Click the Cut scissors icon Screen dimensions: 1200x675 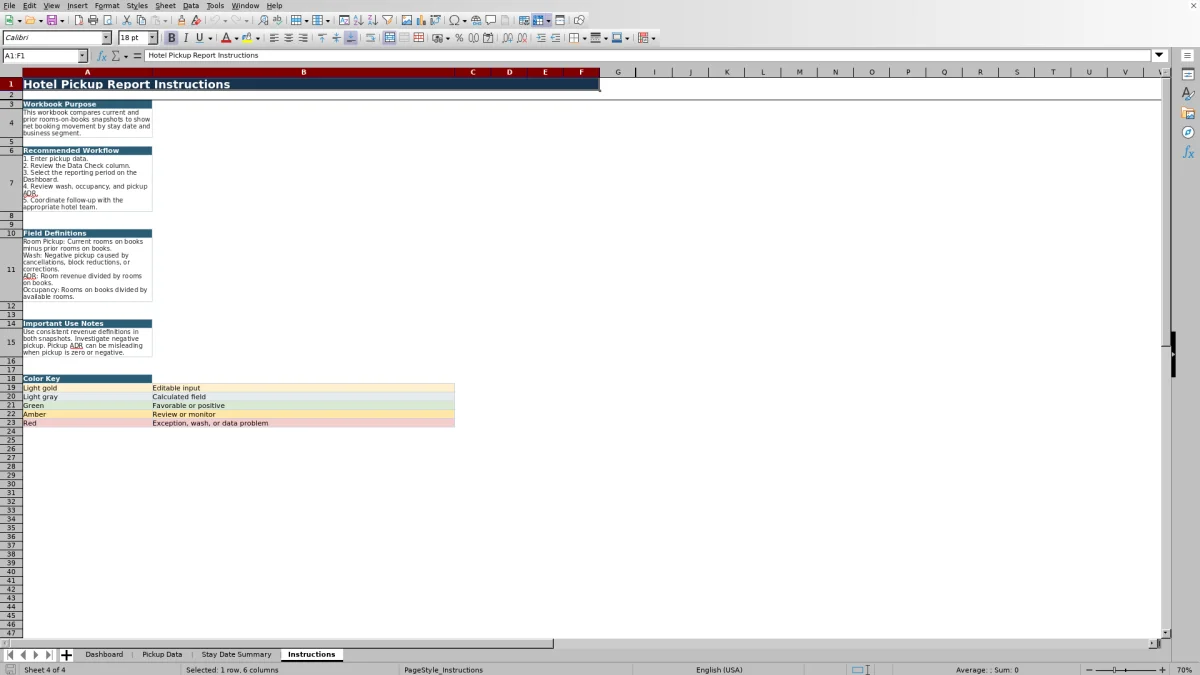126,20
